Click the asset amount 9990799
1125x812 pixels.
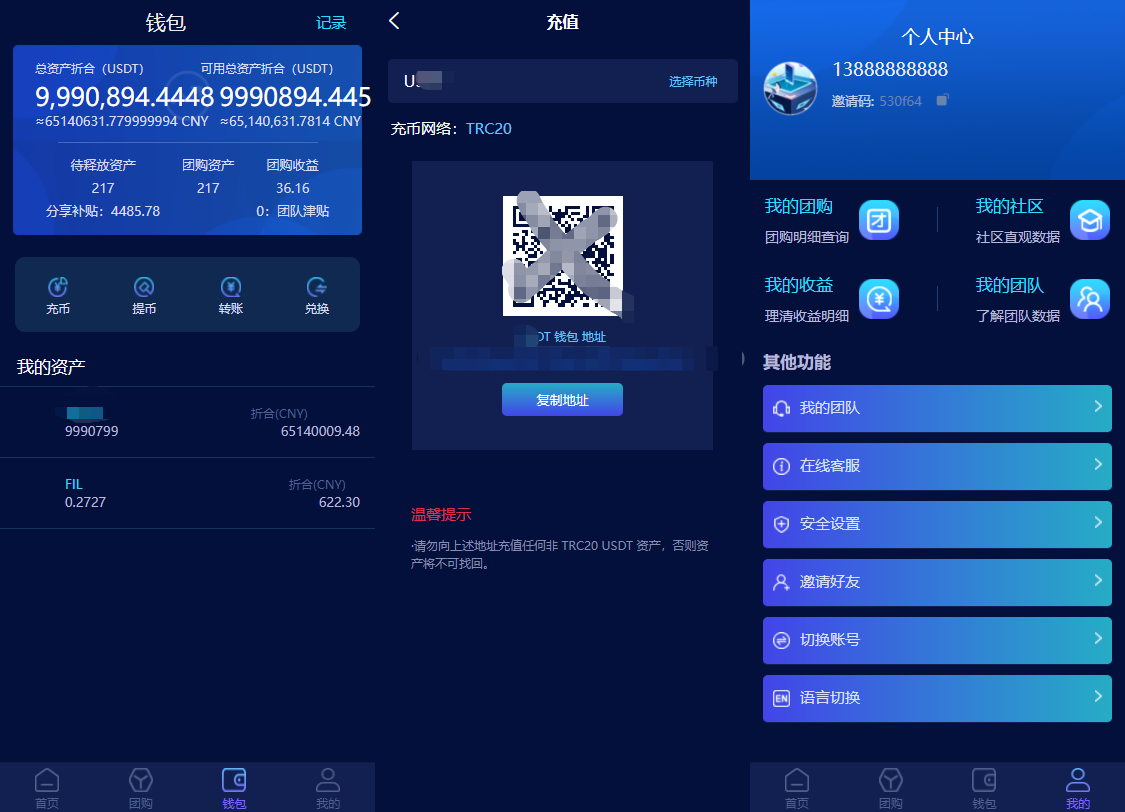click(92, 431)
